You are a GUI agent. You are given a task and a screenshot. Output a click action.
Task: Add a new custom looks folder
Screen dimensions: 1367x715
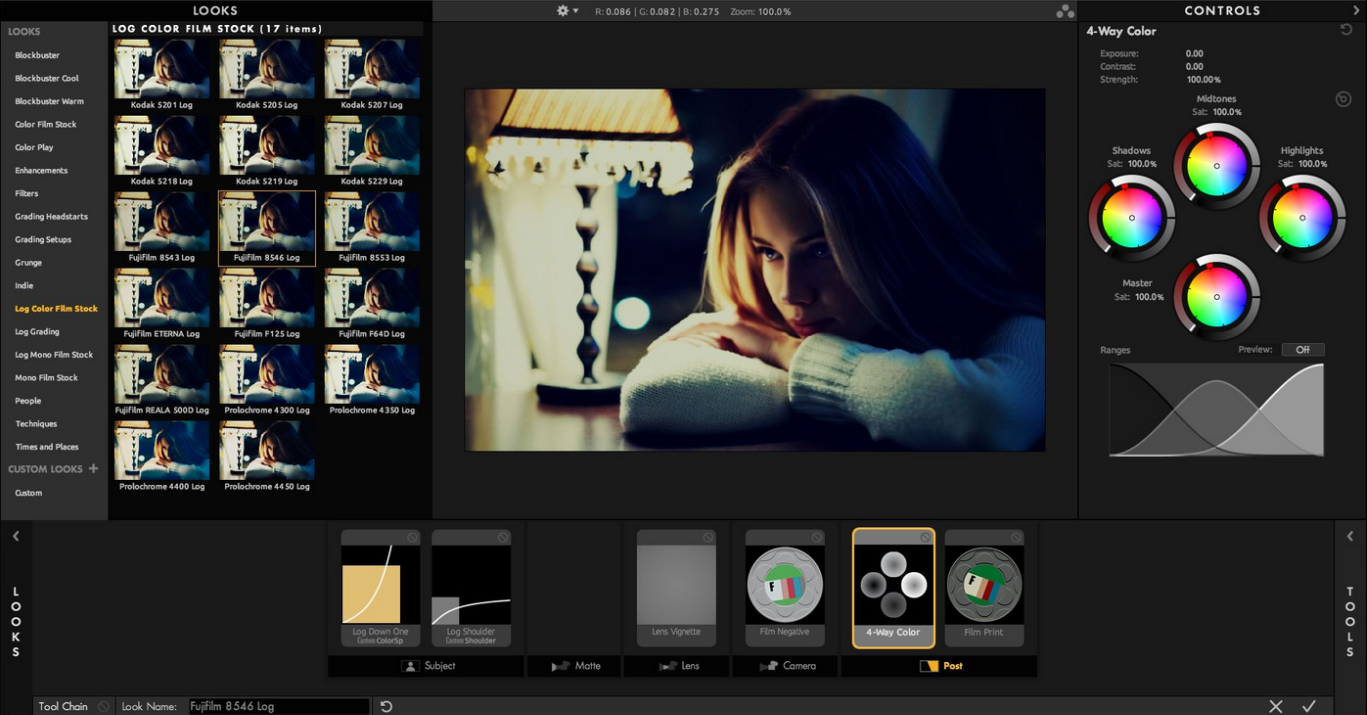(93, 468)
